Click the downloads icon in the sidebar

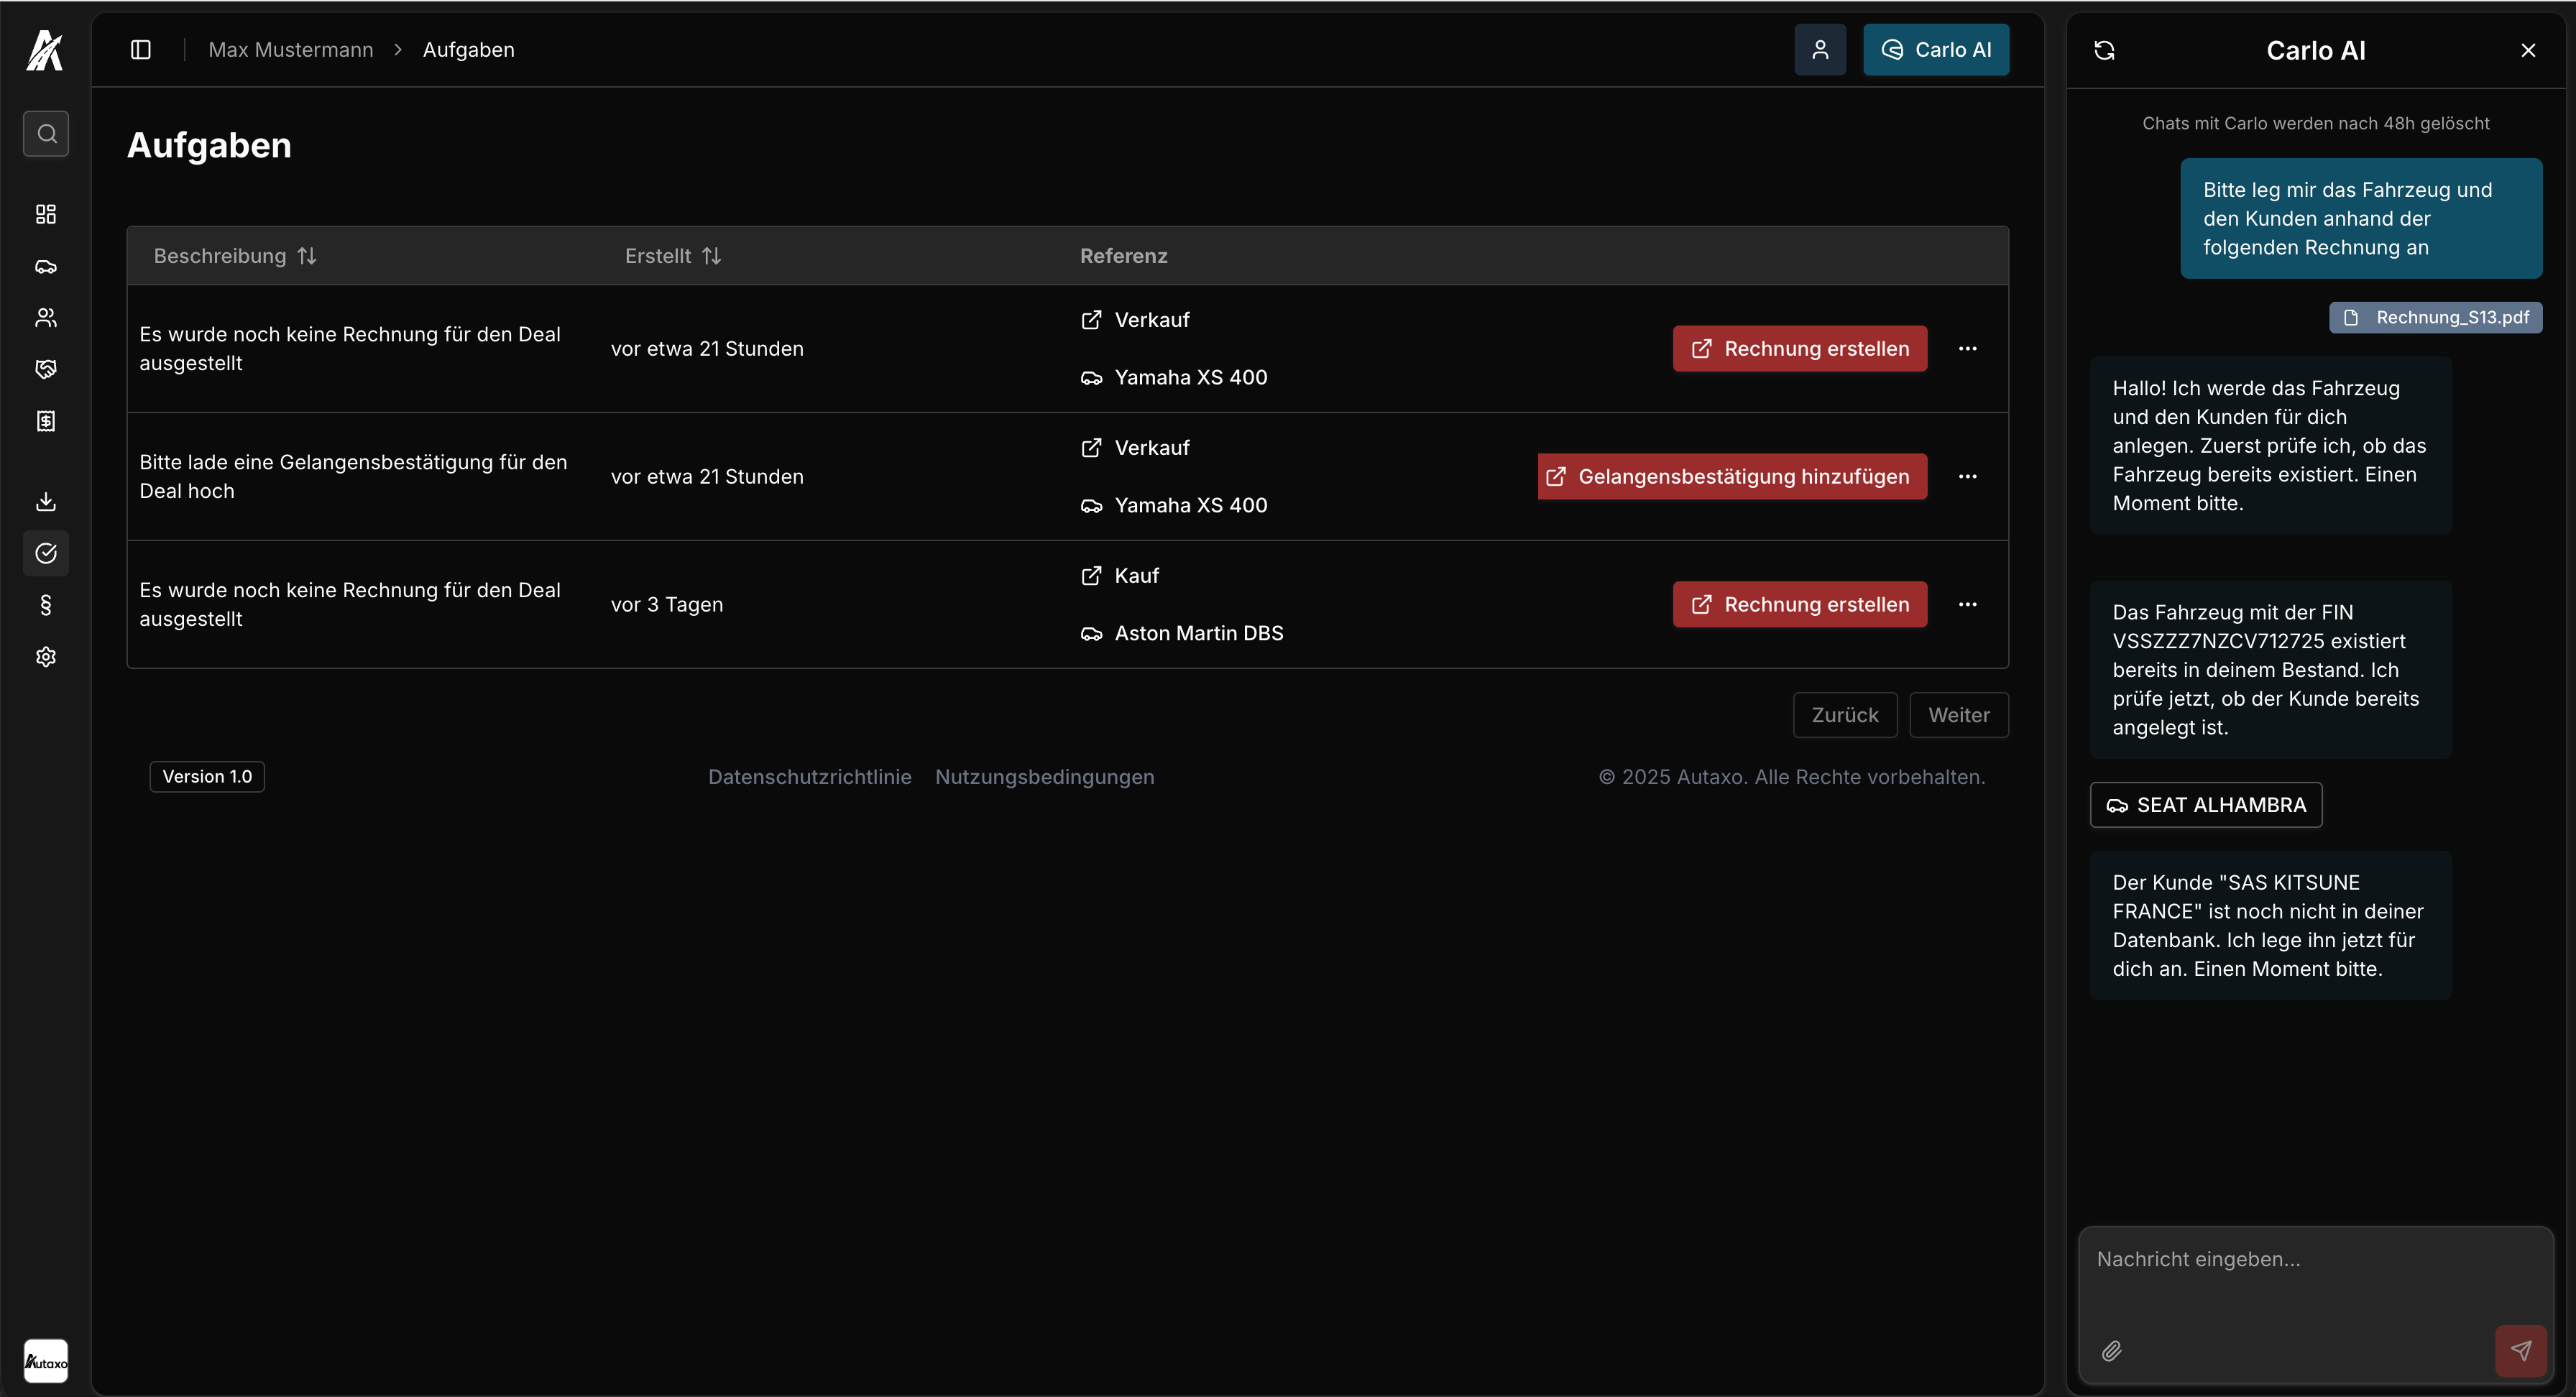[46, 501]
